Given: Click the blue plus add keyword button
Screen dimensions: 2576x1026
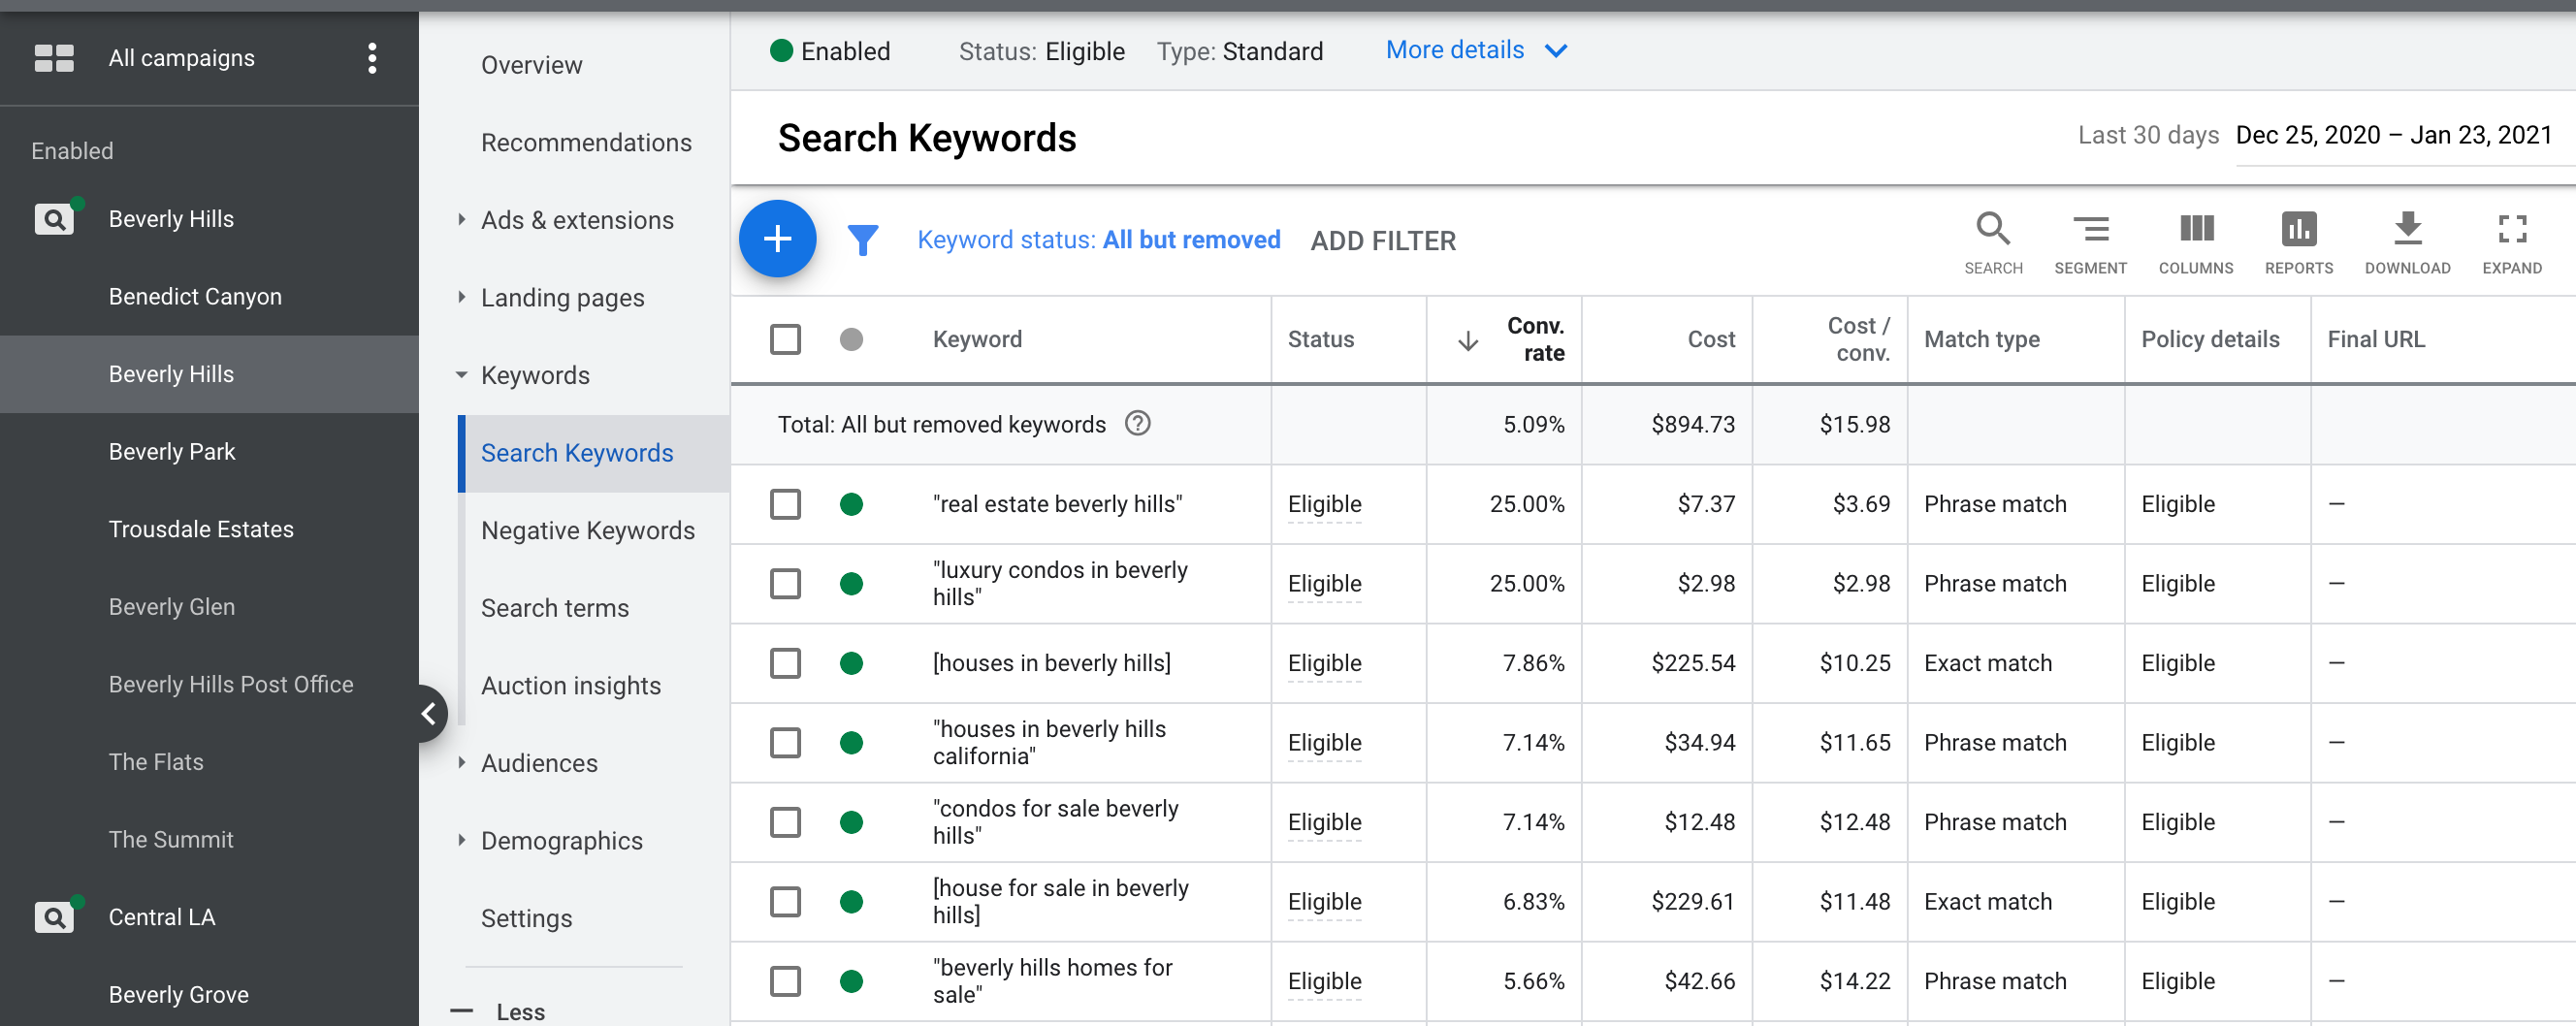Looking at the screenshot, I should (x=778, y=239).
